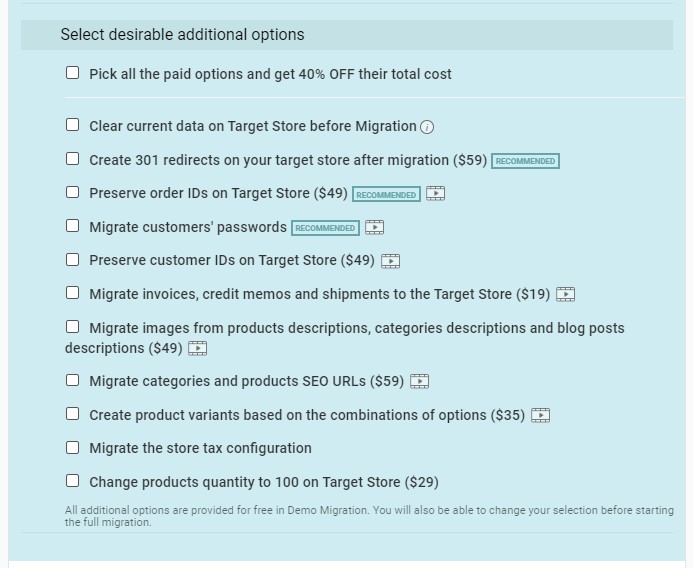Tick Change products quantity to 100
The height and width of the screenshot is (568, 693).
(72, 480)
